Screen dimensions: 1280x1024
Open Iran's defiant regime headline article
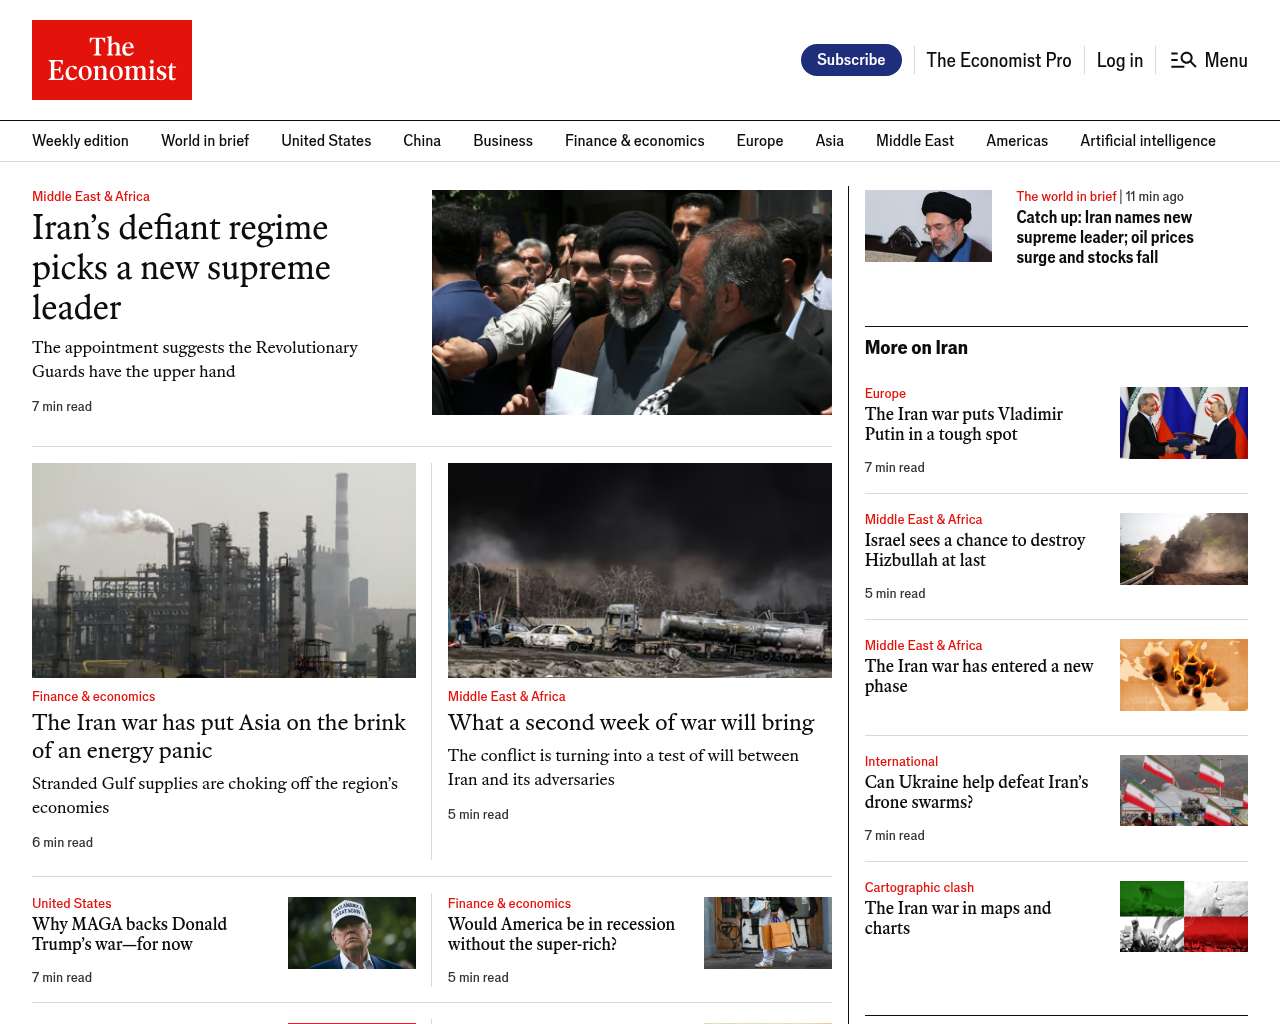click(180, 267)
